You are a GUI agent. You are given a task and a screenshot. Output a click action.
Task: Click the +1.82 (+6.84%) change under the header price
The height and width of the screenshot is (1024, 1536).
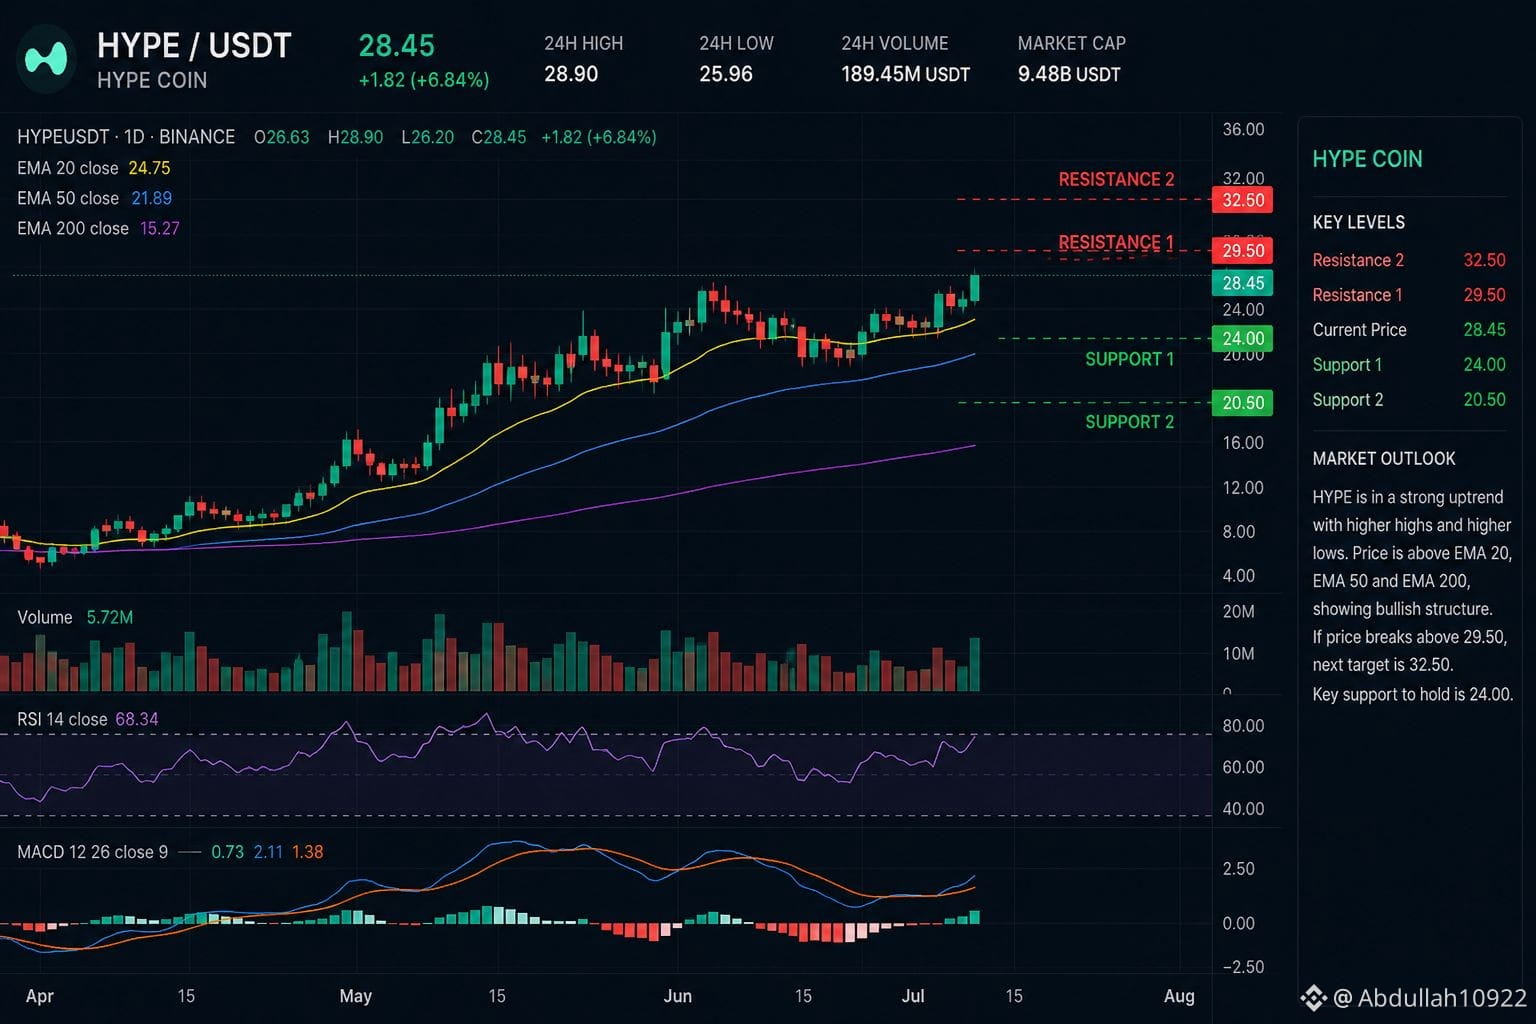(x=424, y=80)
